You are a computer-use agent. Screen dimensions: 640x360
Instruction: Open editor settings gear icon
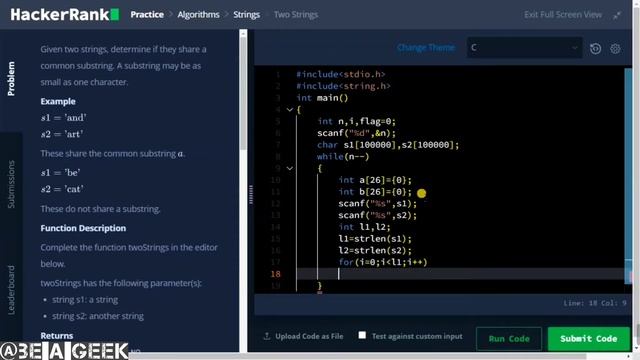click(x=615, y=49)
